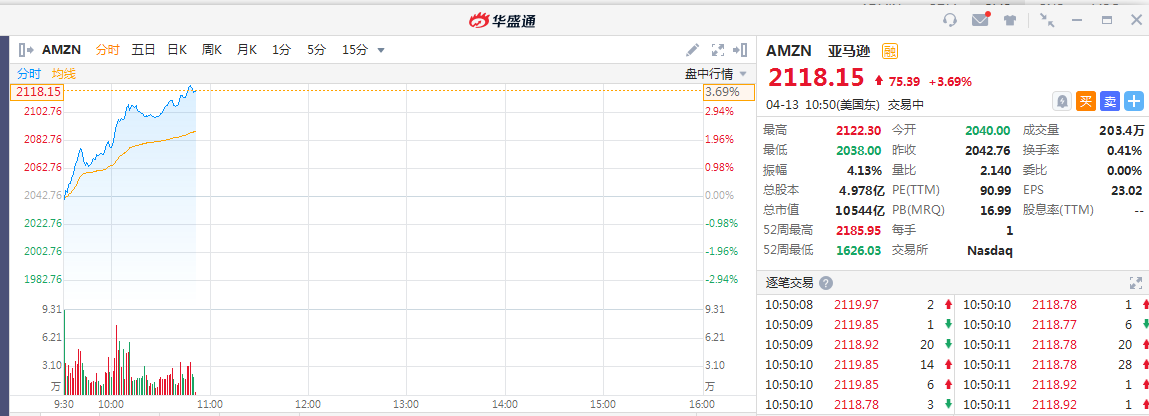
Task: Click the 融 margin badge
Action: [x=889, y=51]
